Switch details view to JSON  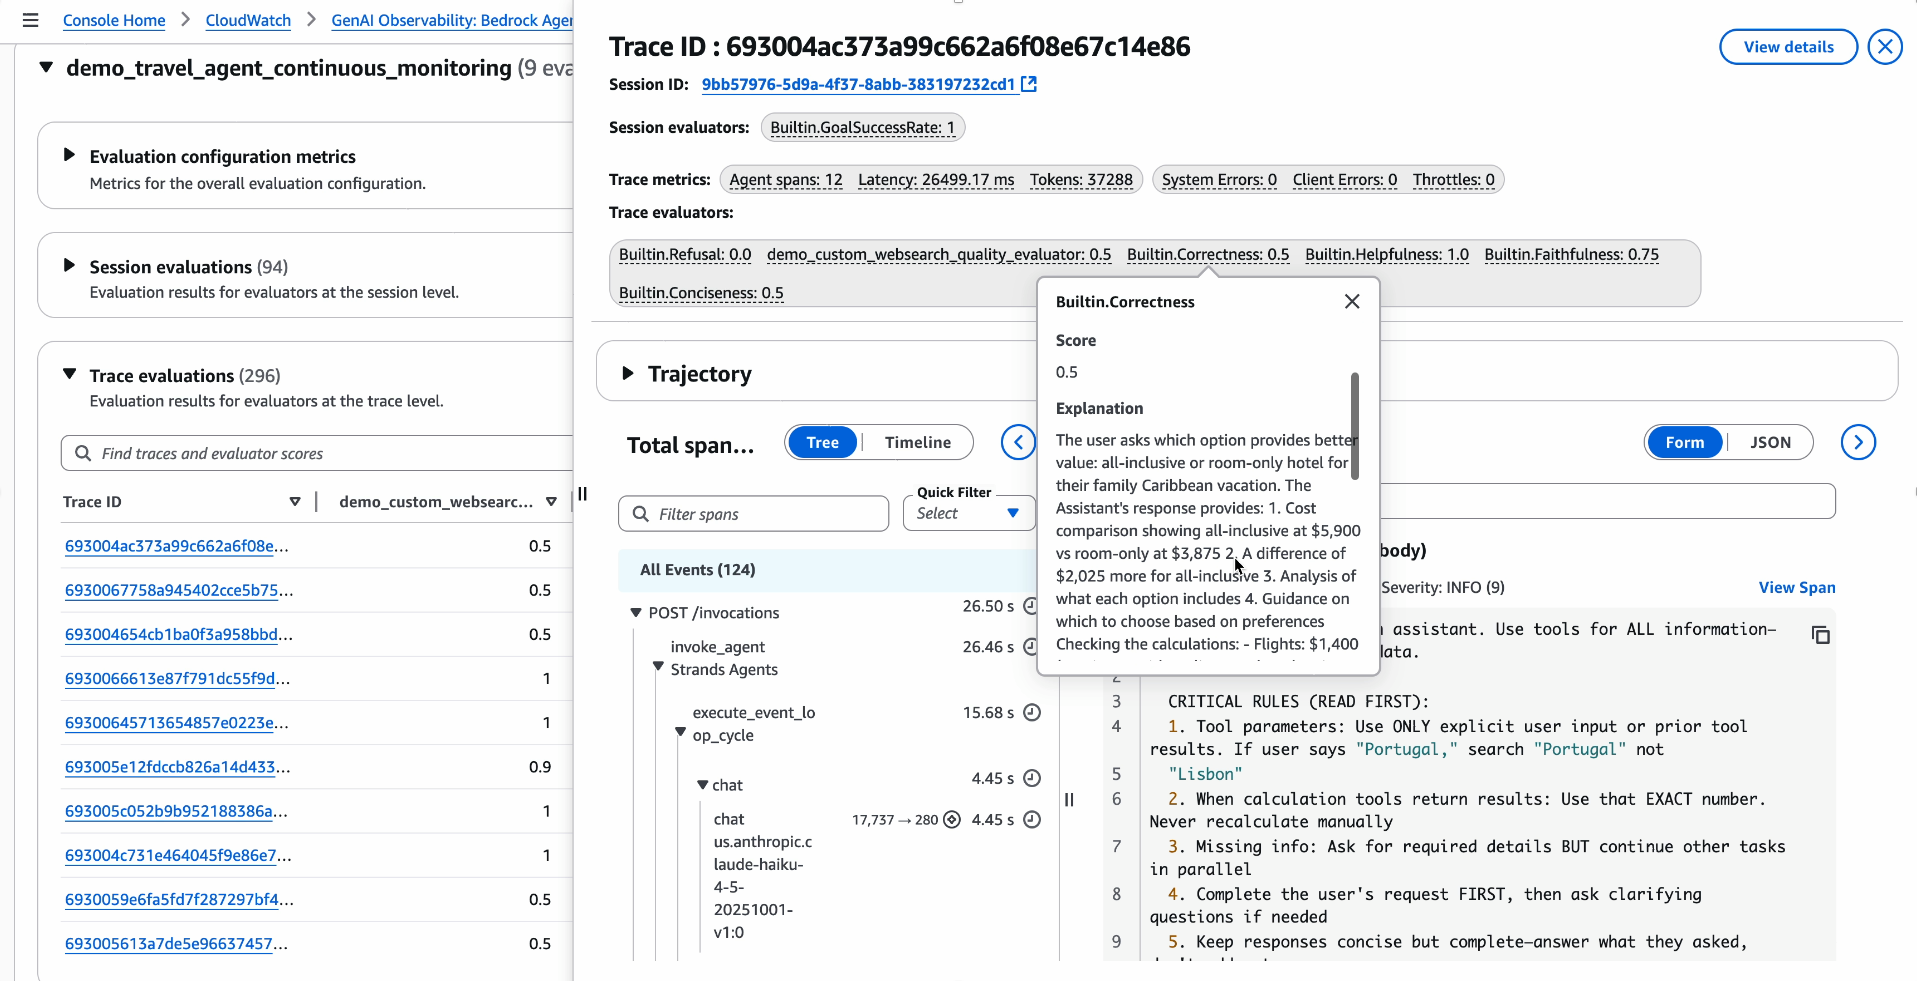[1769, 442]
